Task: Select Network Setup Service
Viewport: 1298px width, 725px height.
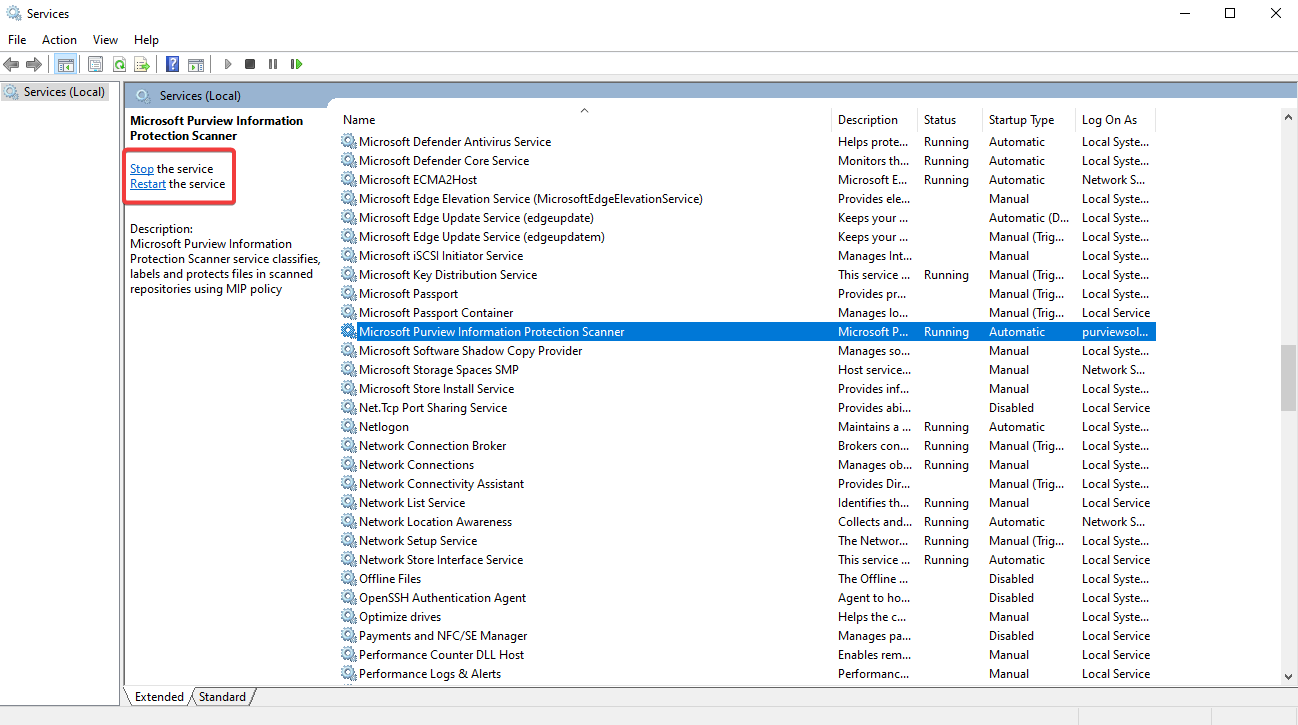Action: [x=418, y=541]
